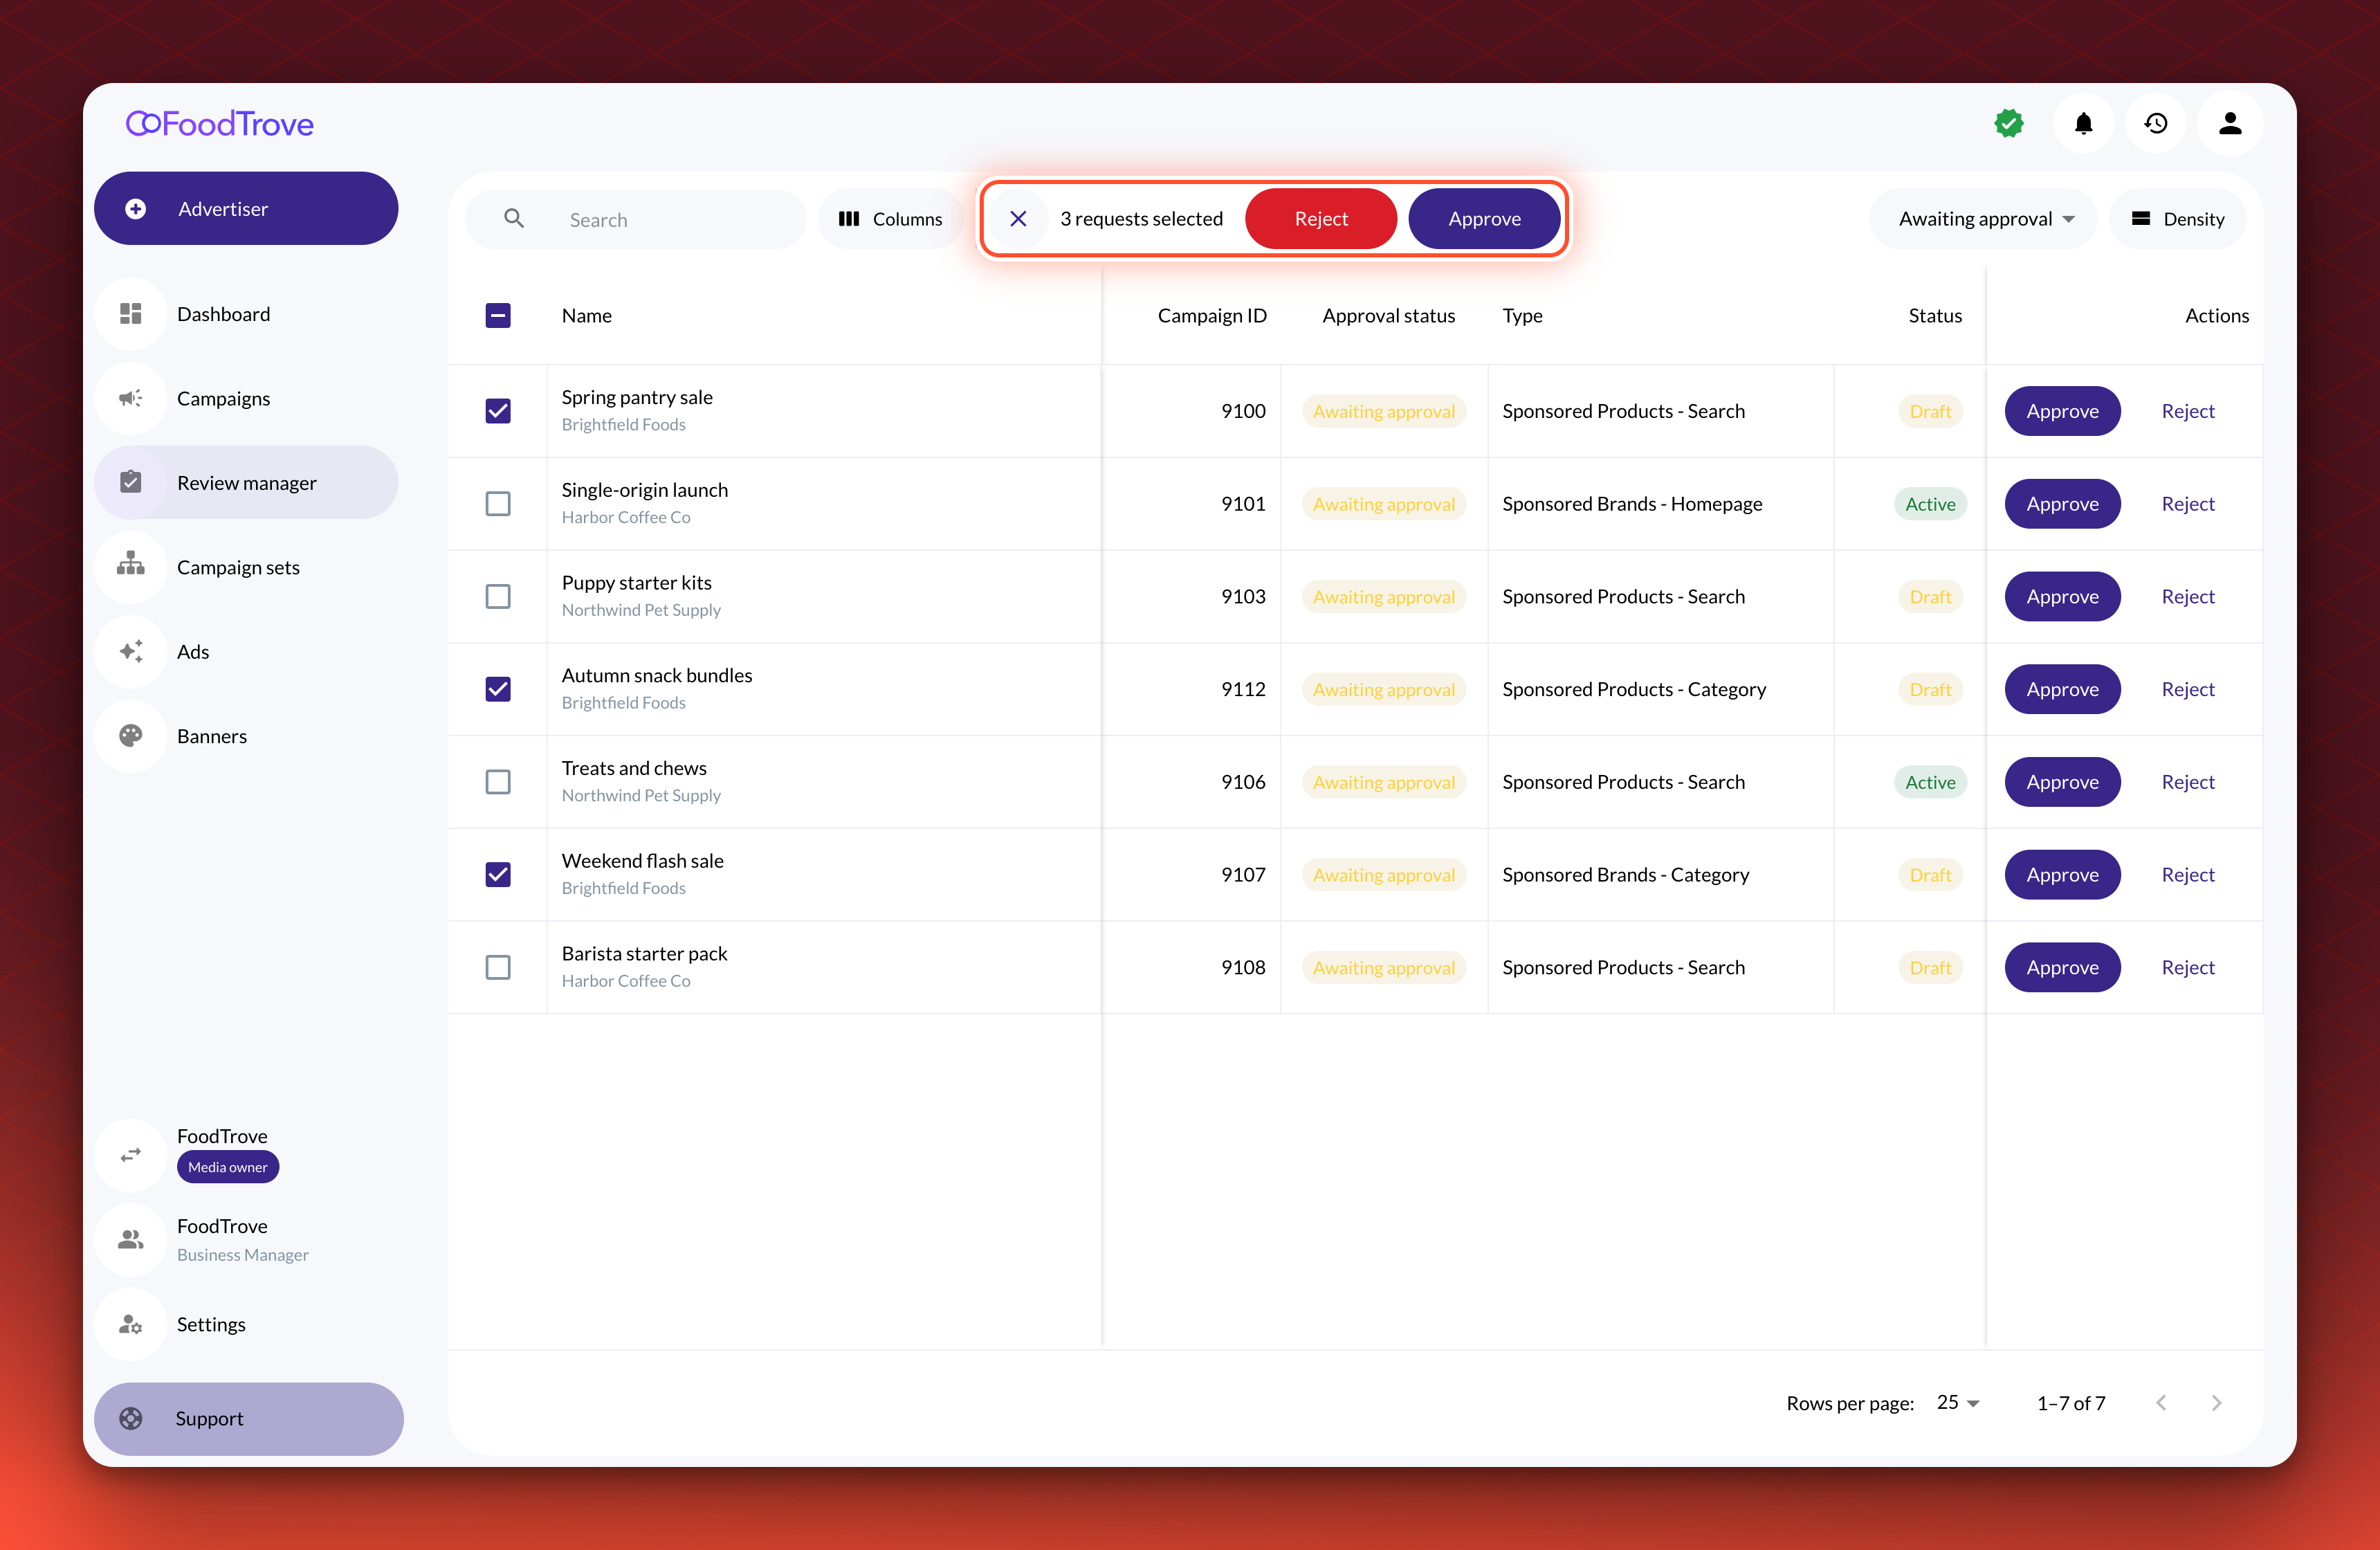This screenshot has height=1550, width=2380.
Task: Approve the Single-origin launch campaign
Action: (2062, 503)
